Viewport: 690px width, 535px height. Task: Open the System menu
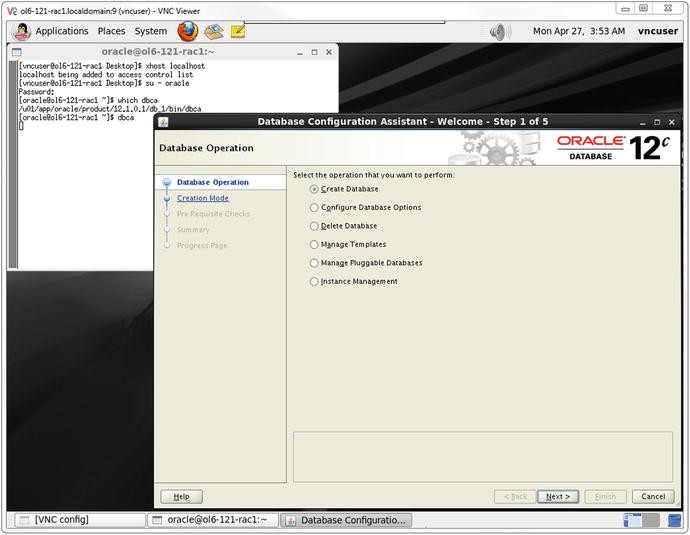point(151,31)
